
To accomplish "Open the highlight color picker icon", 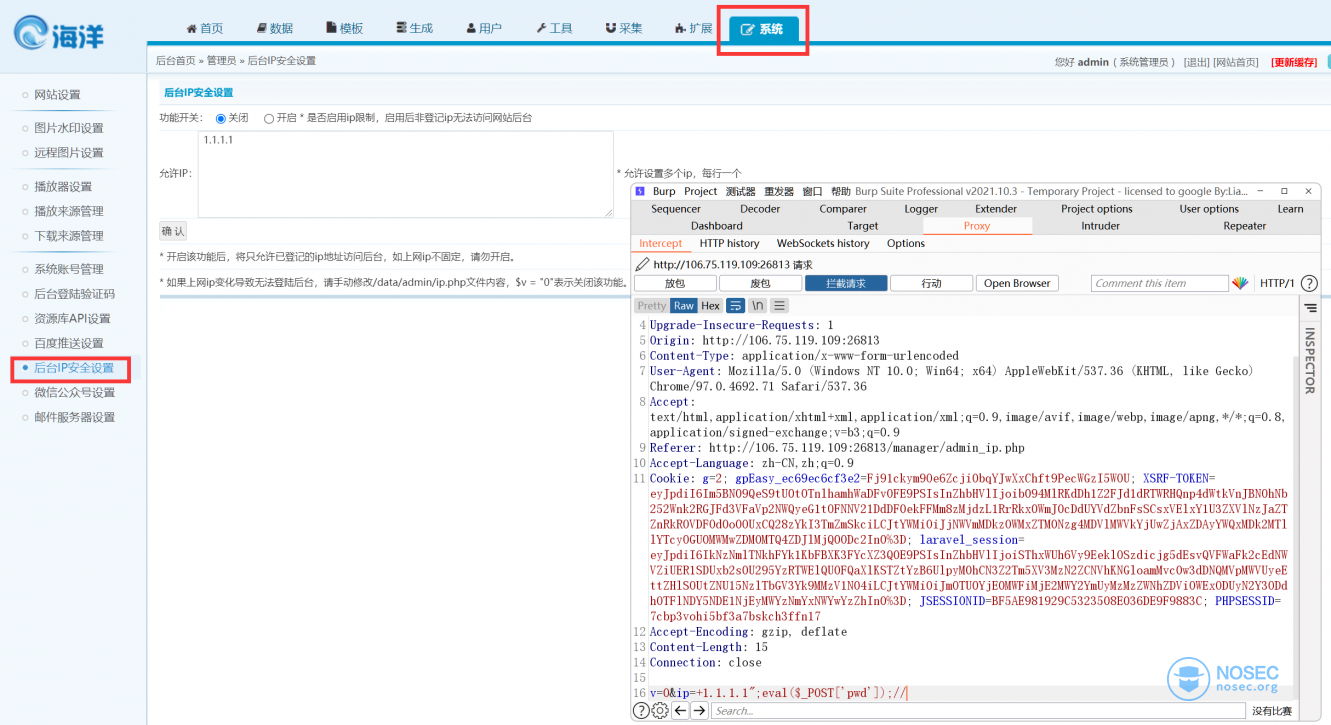I will click(x=1240, y=283).
